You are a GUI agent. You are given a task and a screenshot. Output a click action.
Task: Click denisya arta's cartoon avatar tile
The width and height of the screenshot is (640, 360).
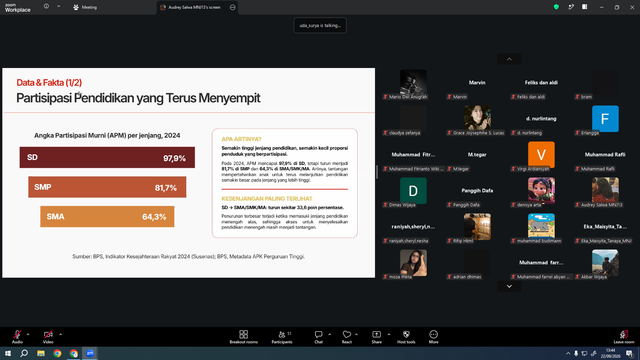[x=541, y=192]
